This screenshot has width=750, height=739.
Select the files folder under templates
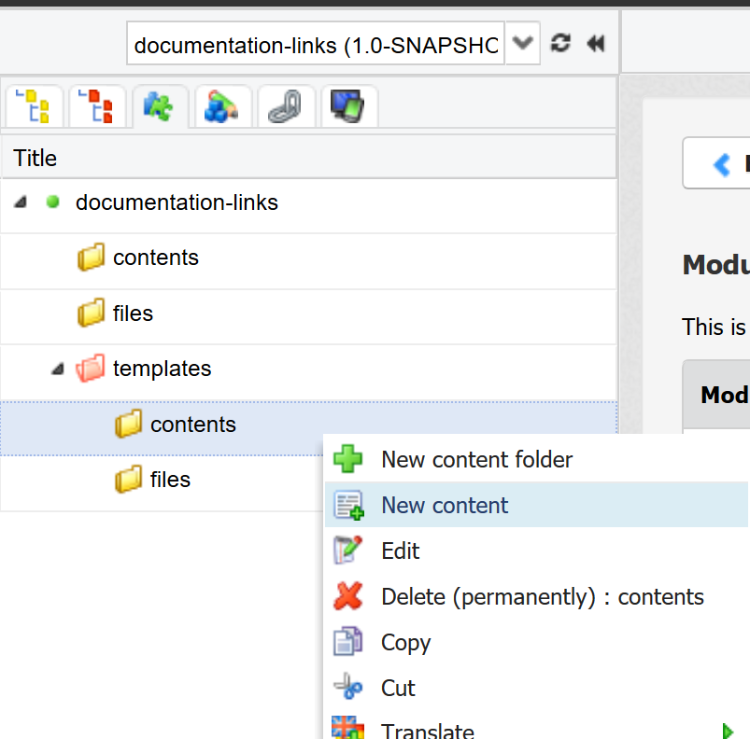coord(162,483)
